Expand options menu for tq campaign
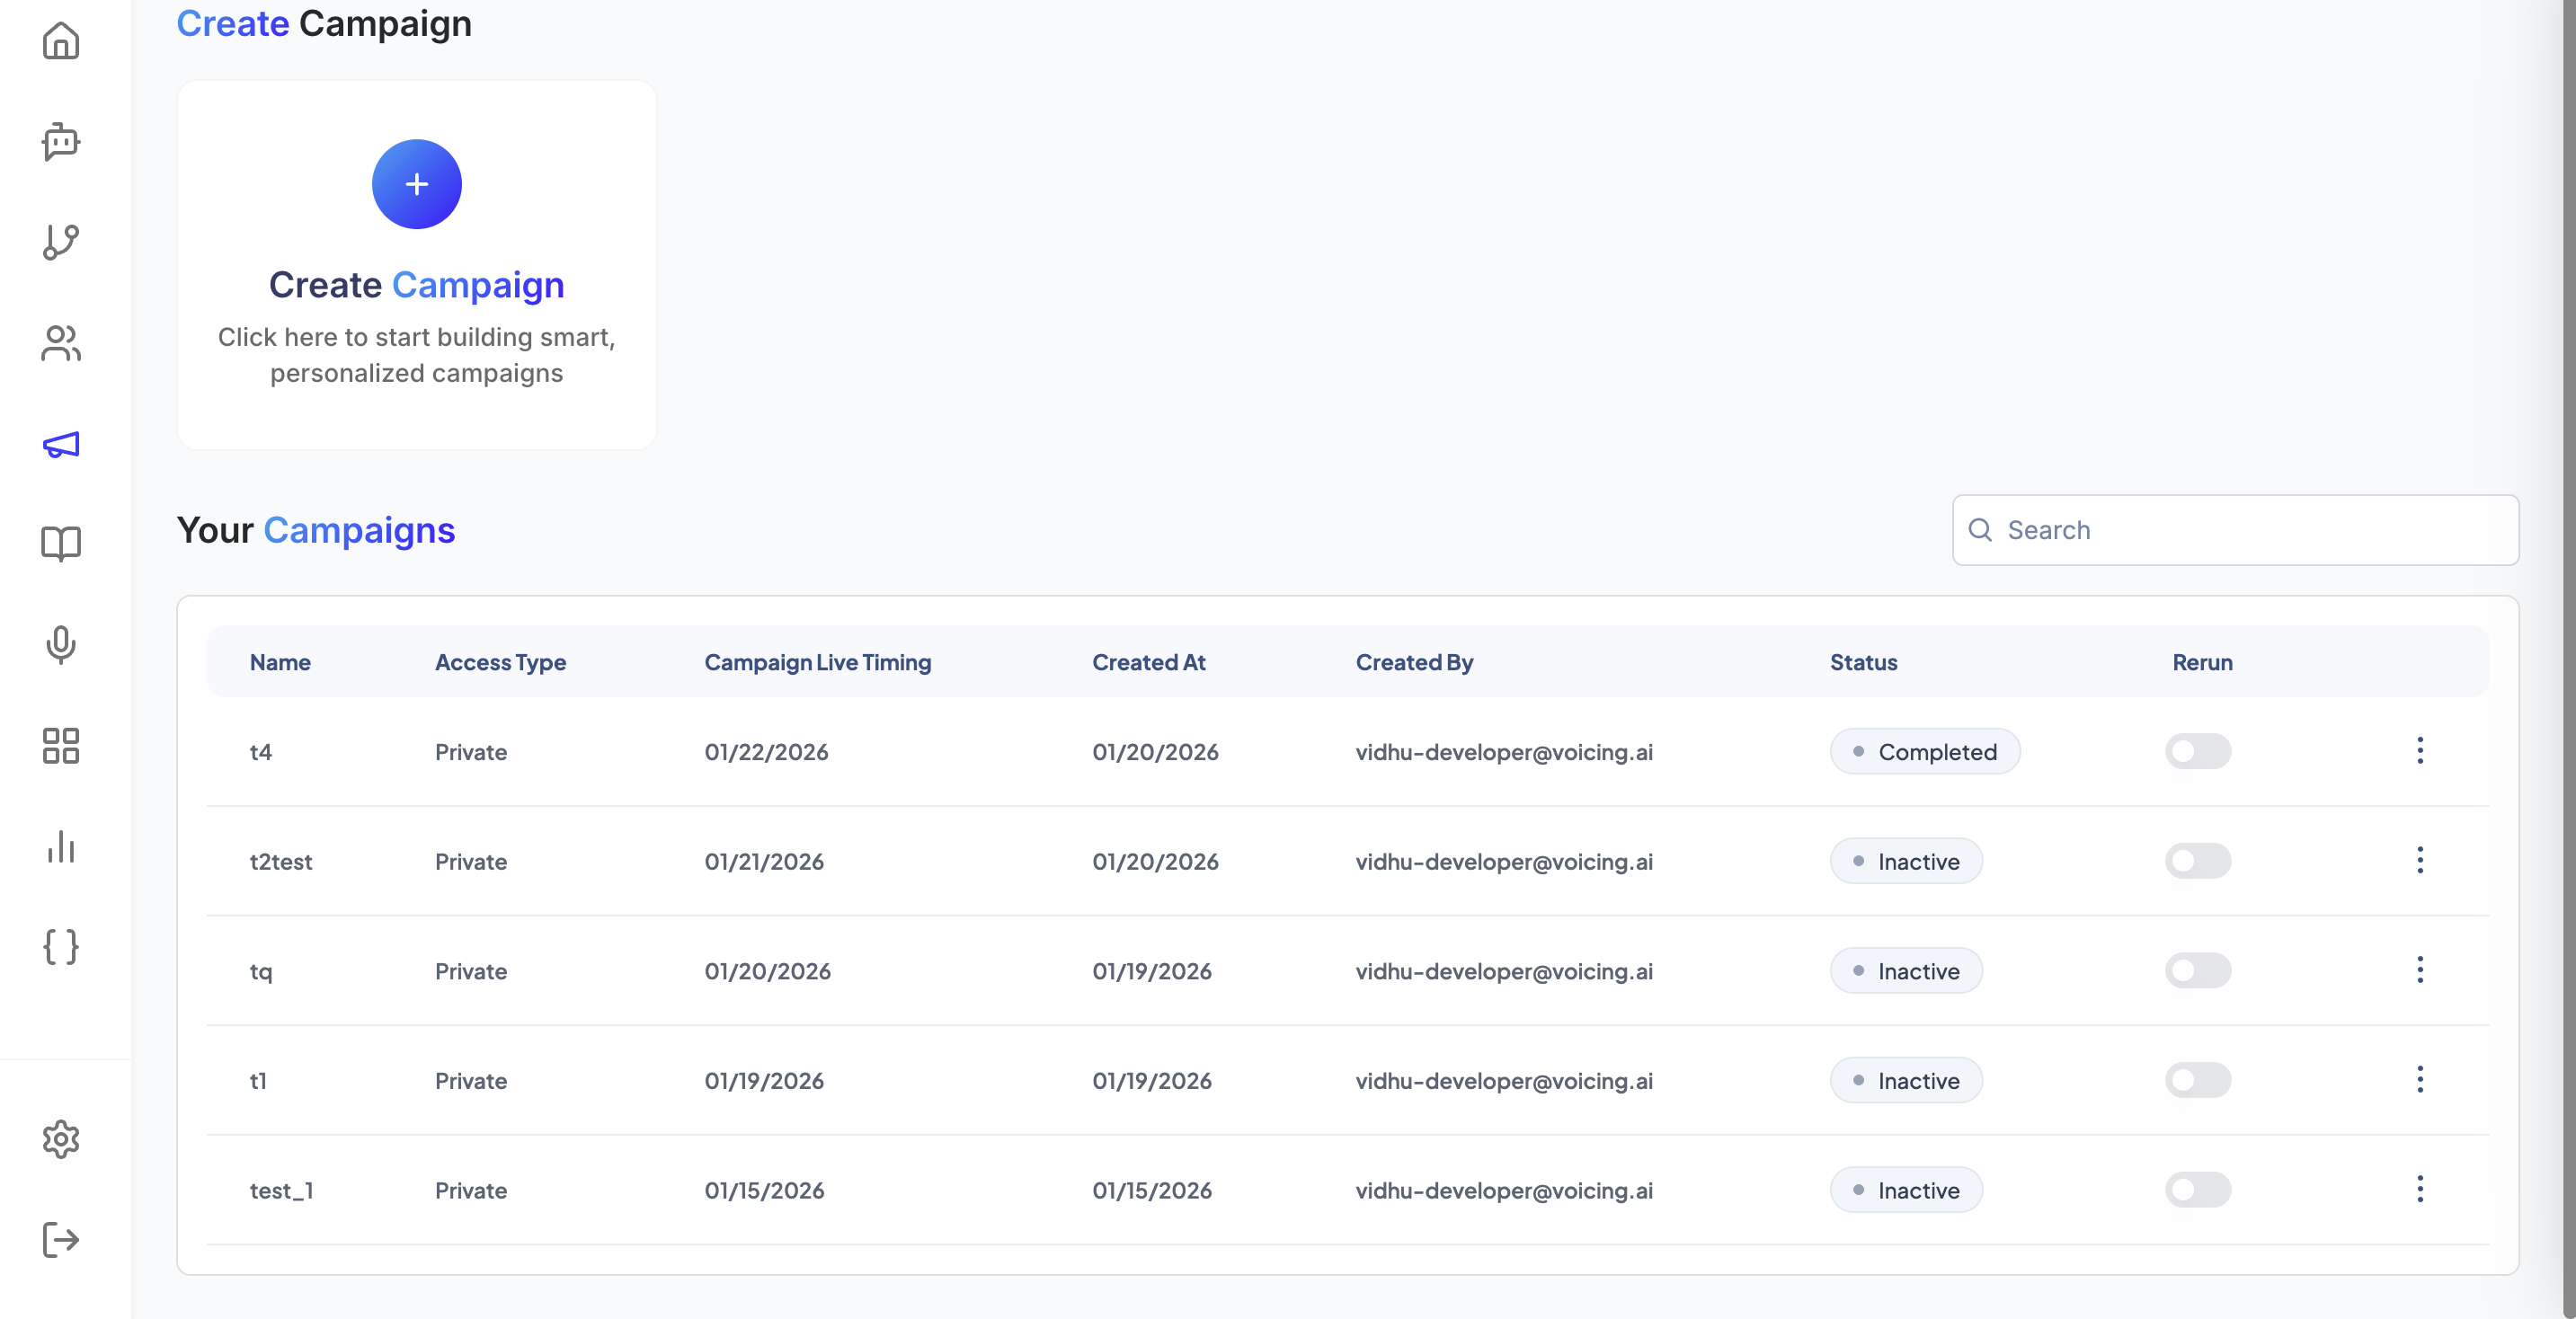 pyautogui.click(x=2419, y=970)
